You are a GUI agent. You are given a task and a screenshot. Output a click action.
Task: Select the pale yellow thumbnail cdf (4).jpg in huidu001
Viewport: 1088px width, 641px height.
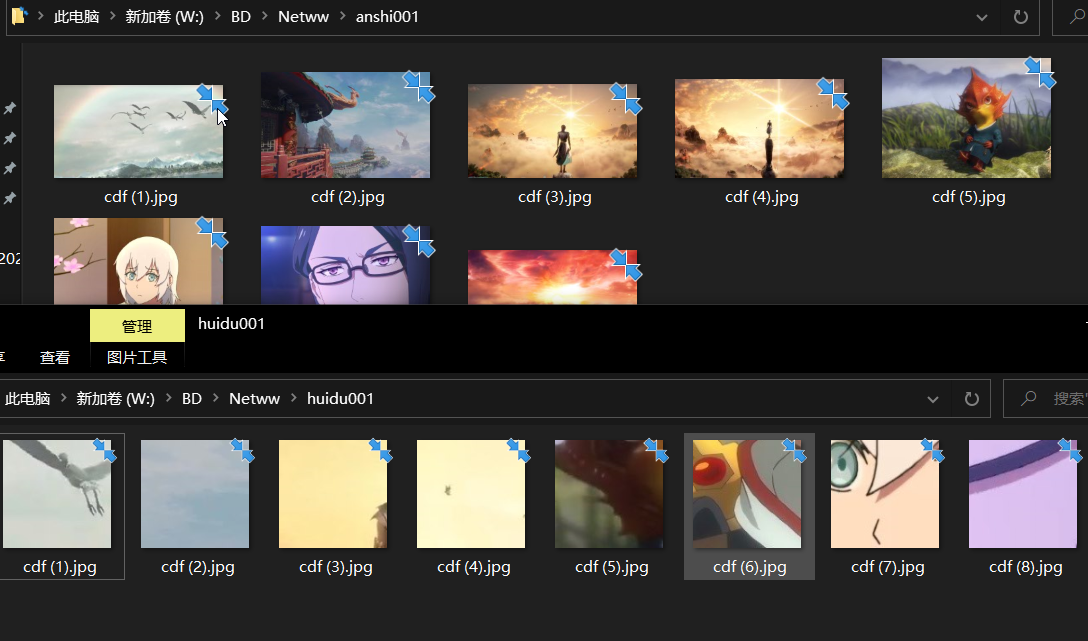coord(471,494)
